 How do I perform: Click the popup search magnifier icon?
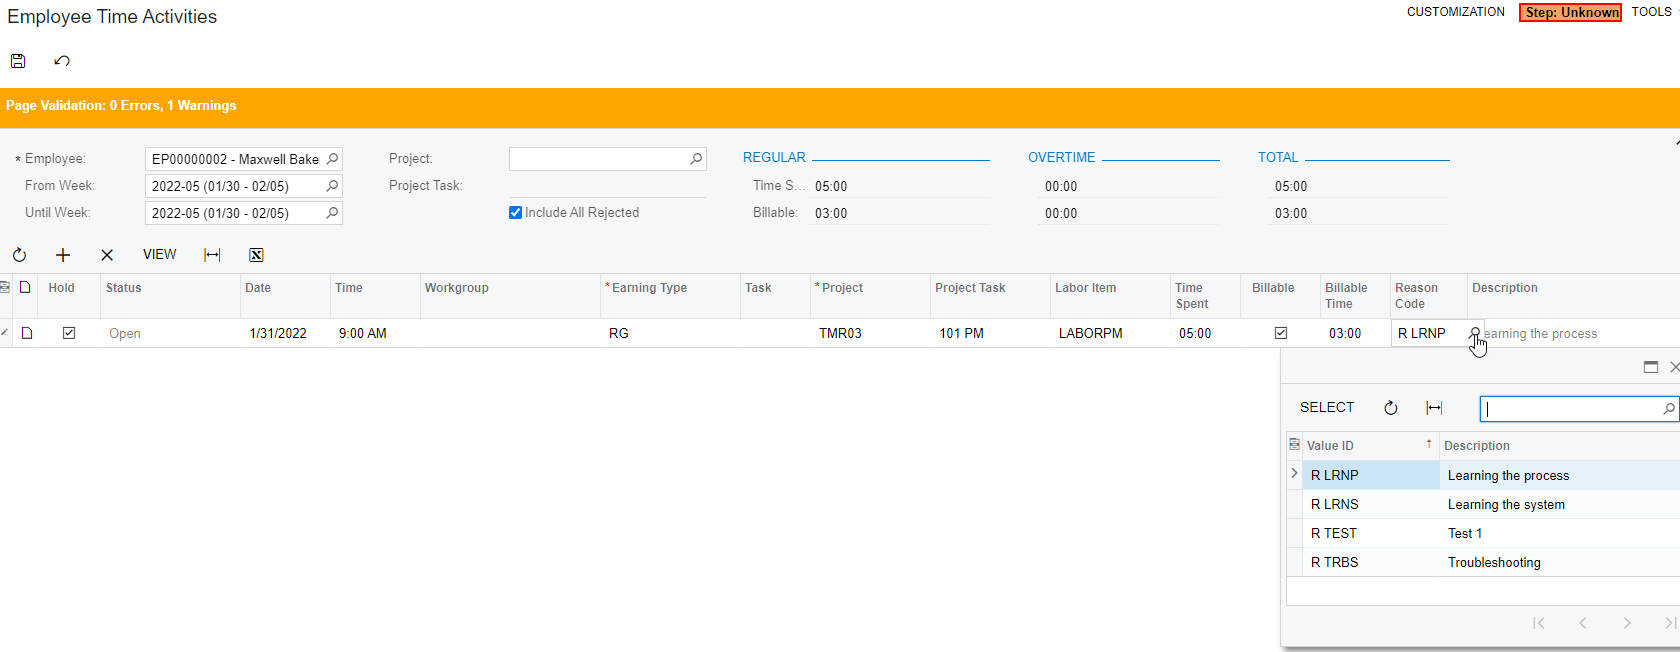coord(1668,408)
